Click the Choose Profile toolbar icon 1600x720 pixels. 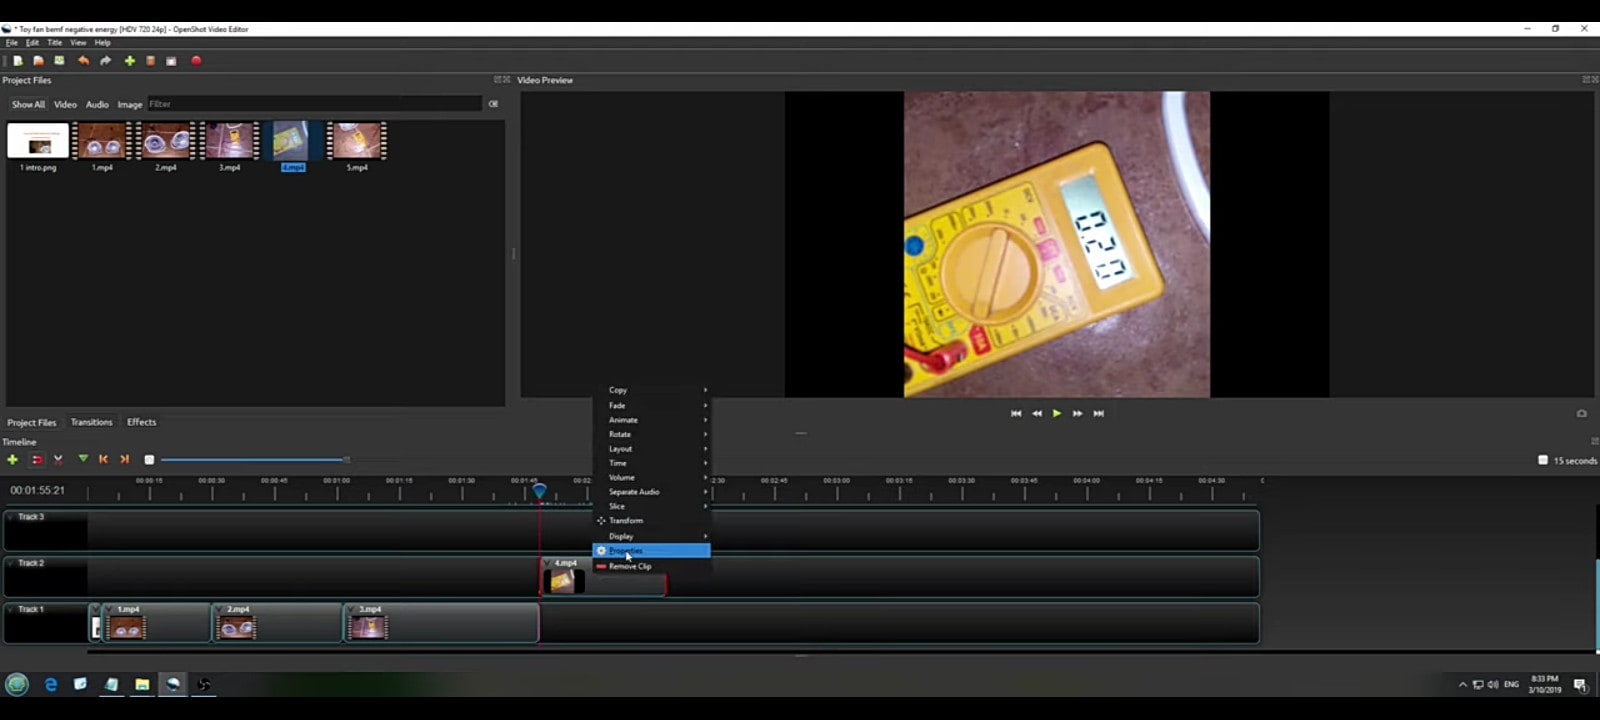[x=150, y=61]
